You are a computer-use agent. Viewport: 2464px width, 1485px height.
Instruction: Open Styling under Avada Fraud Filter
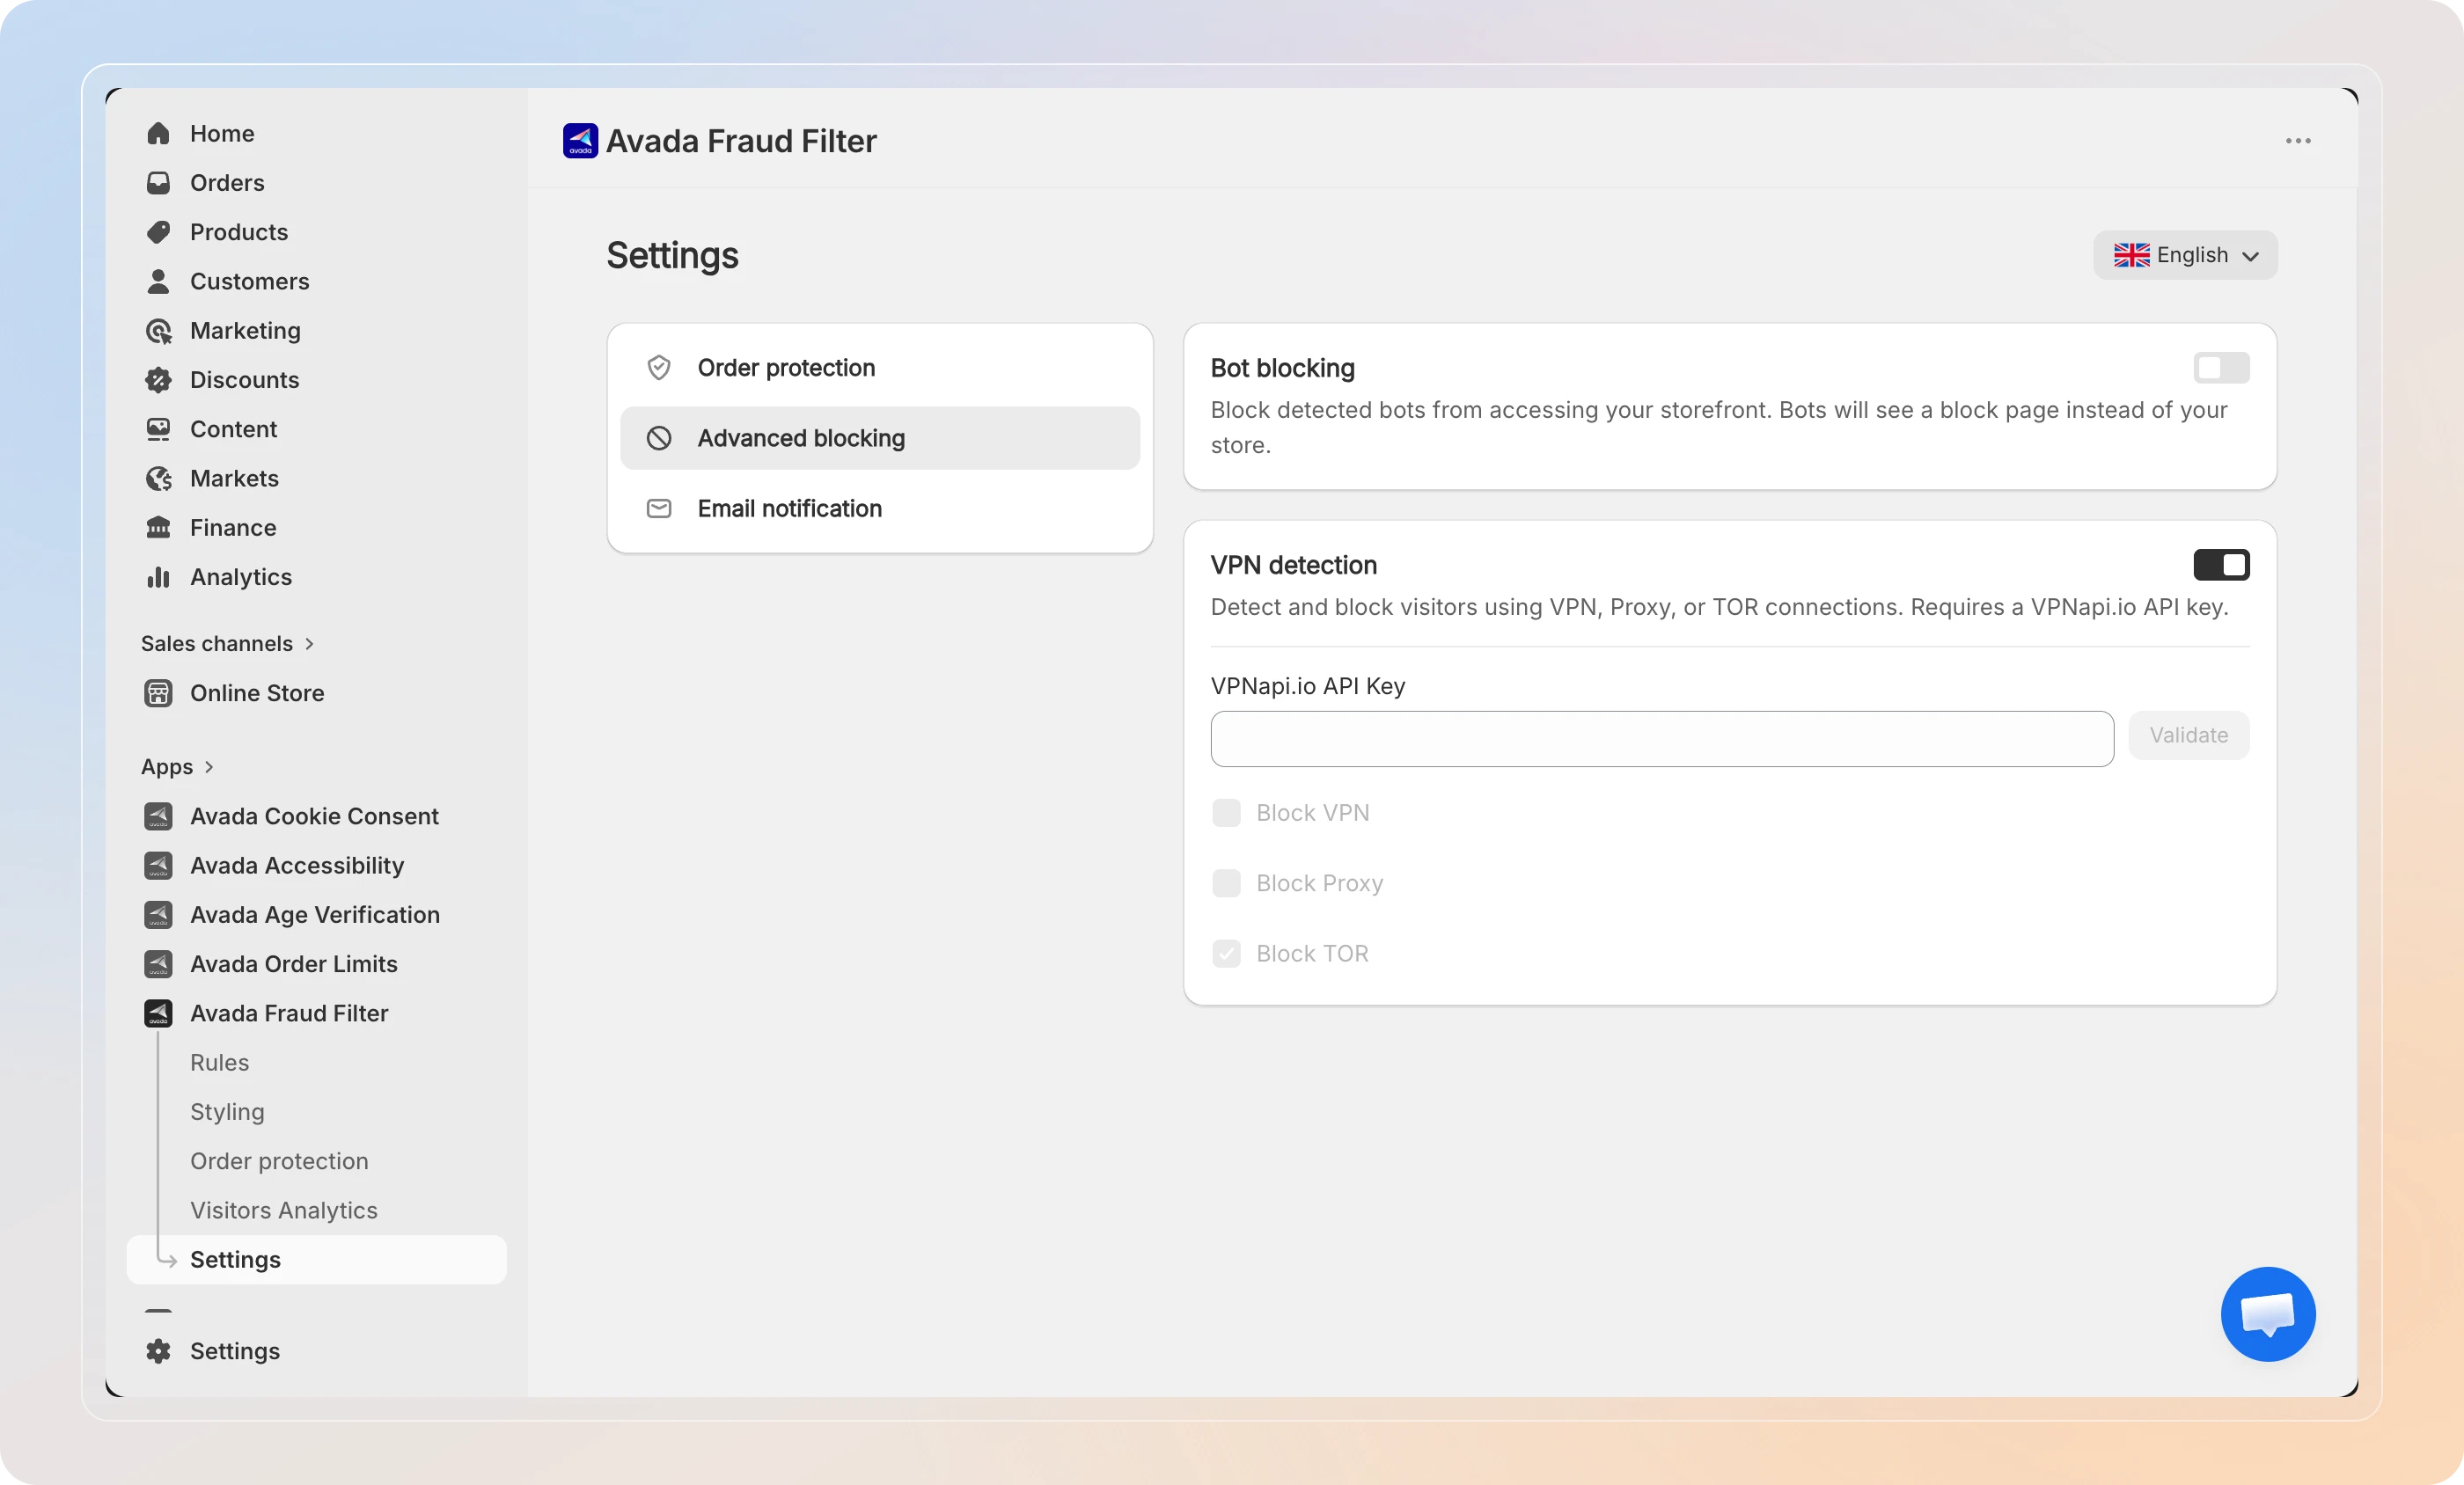point(228,1112)
